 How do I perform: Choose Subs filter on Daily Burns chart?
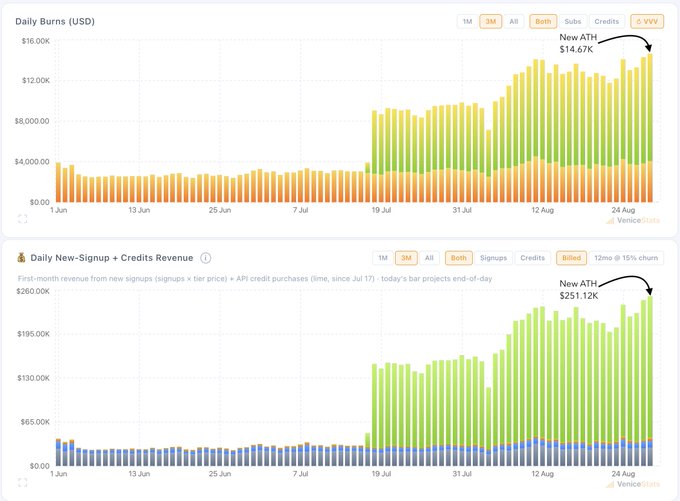pos(572,21)
